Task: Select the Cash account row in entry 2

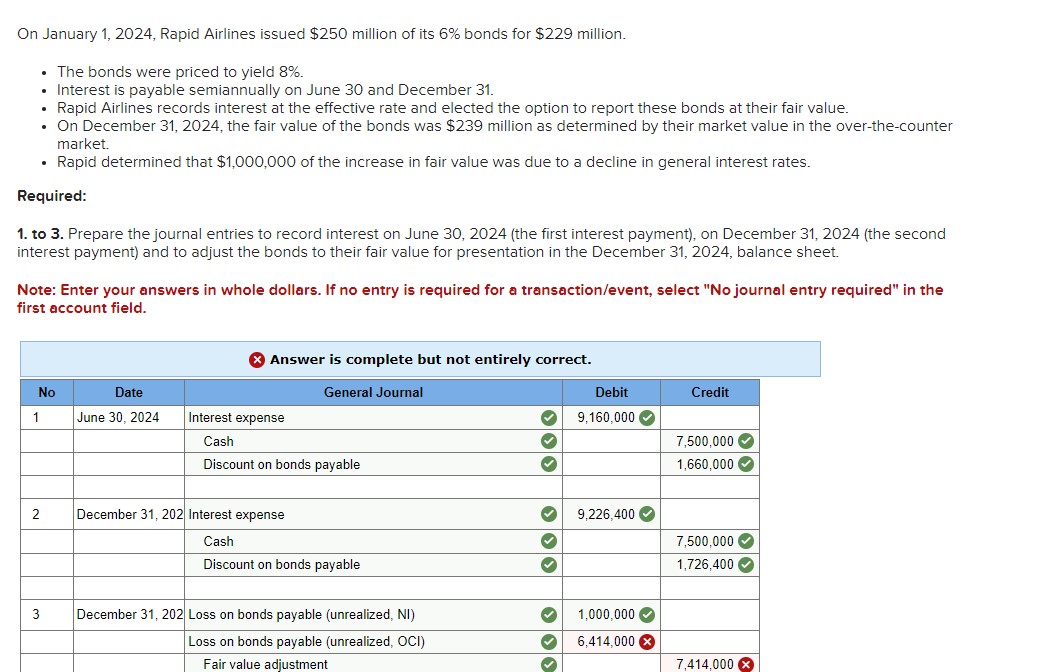Action: point(360,541)
